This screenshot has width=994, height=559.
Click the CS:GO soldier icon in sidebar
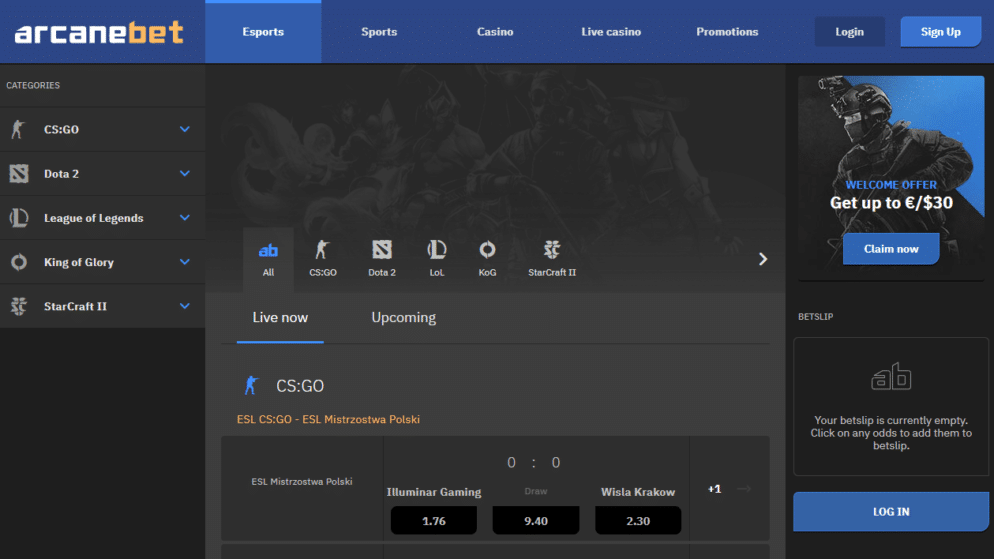[18, 129]
